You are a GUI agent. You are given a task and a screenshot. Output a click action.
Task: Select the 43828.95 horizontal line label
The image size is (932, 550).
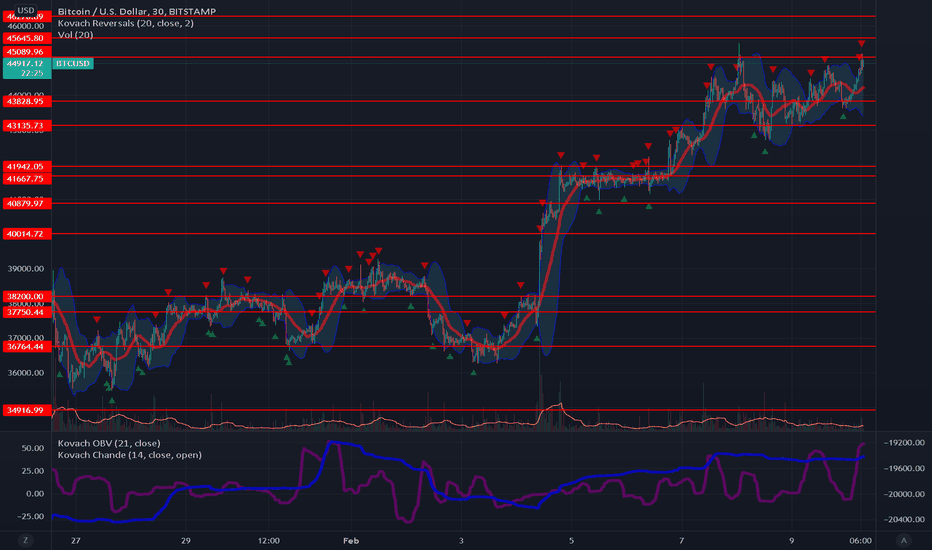click(27, 102)
